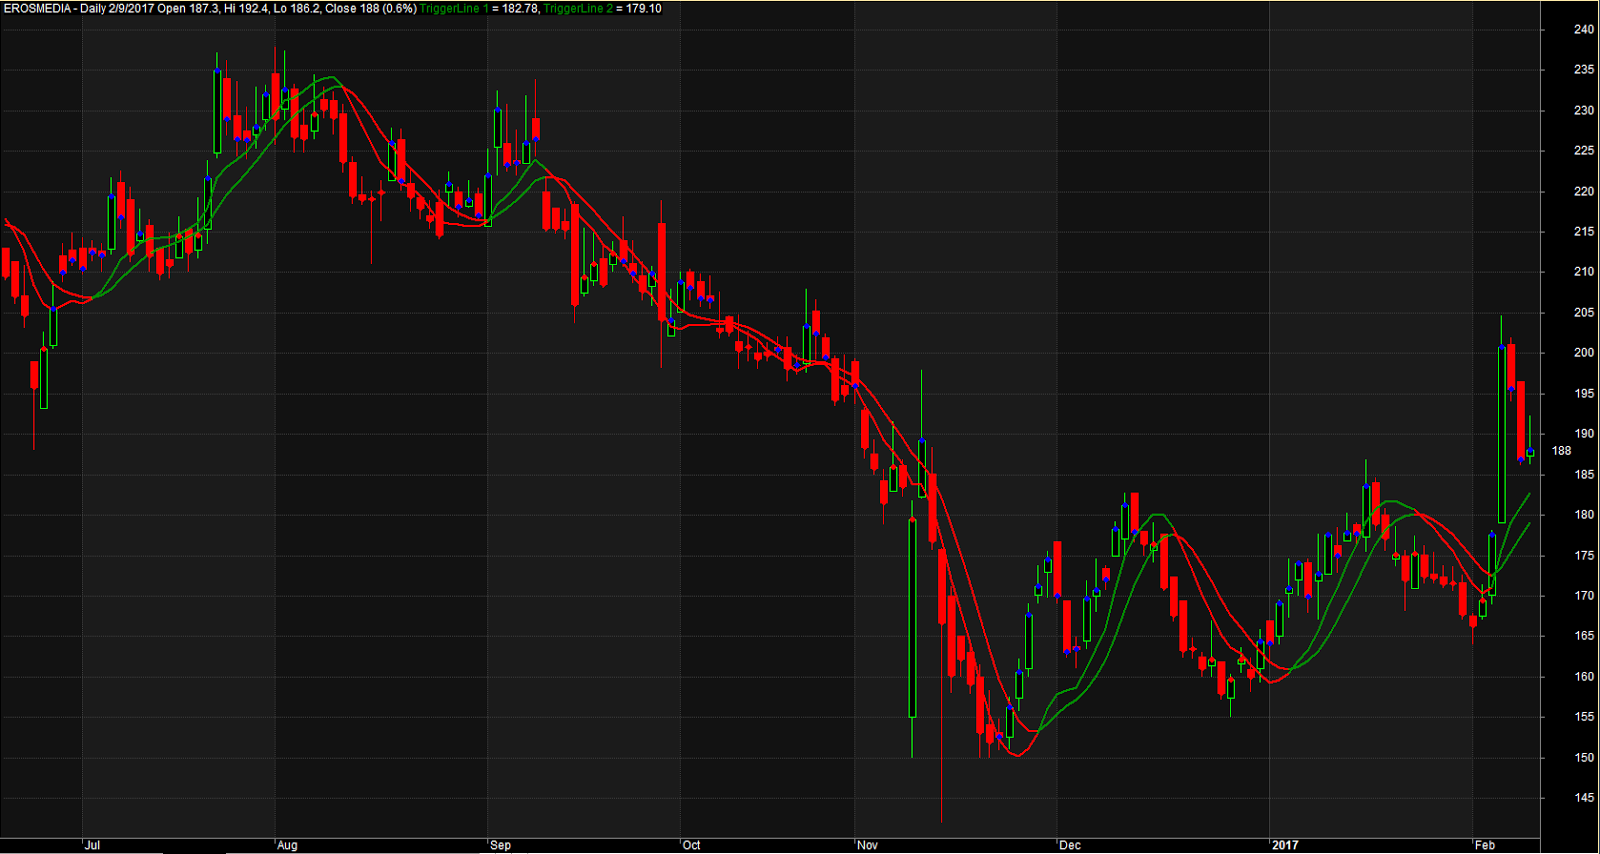Click the 200 price axis label

[x=1584, y=353]
